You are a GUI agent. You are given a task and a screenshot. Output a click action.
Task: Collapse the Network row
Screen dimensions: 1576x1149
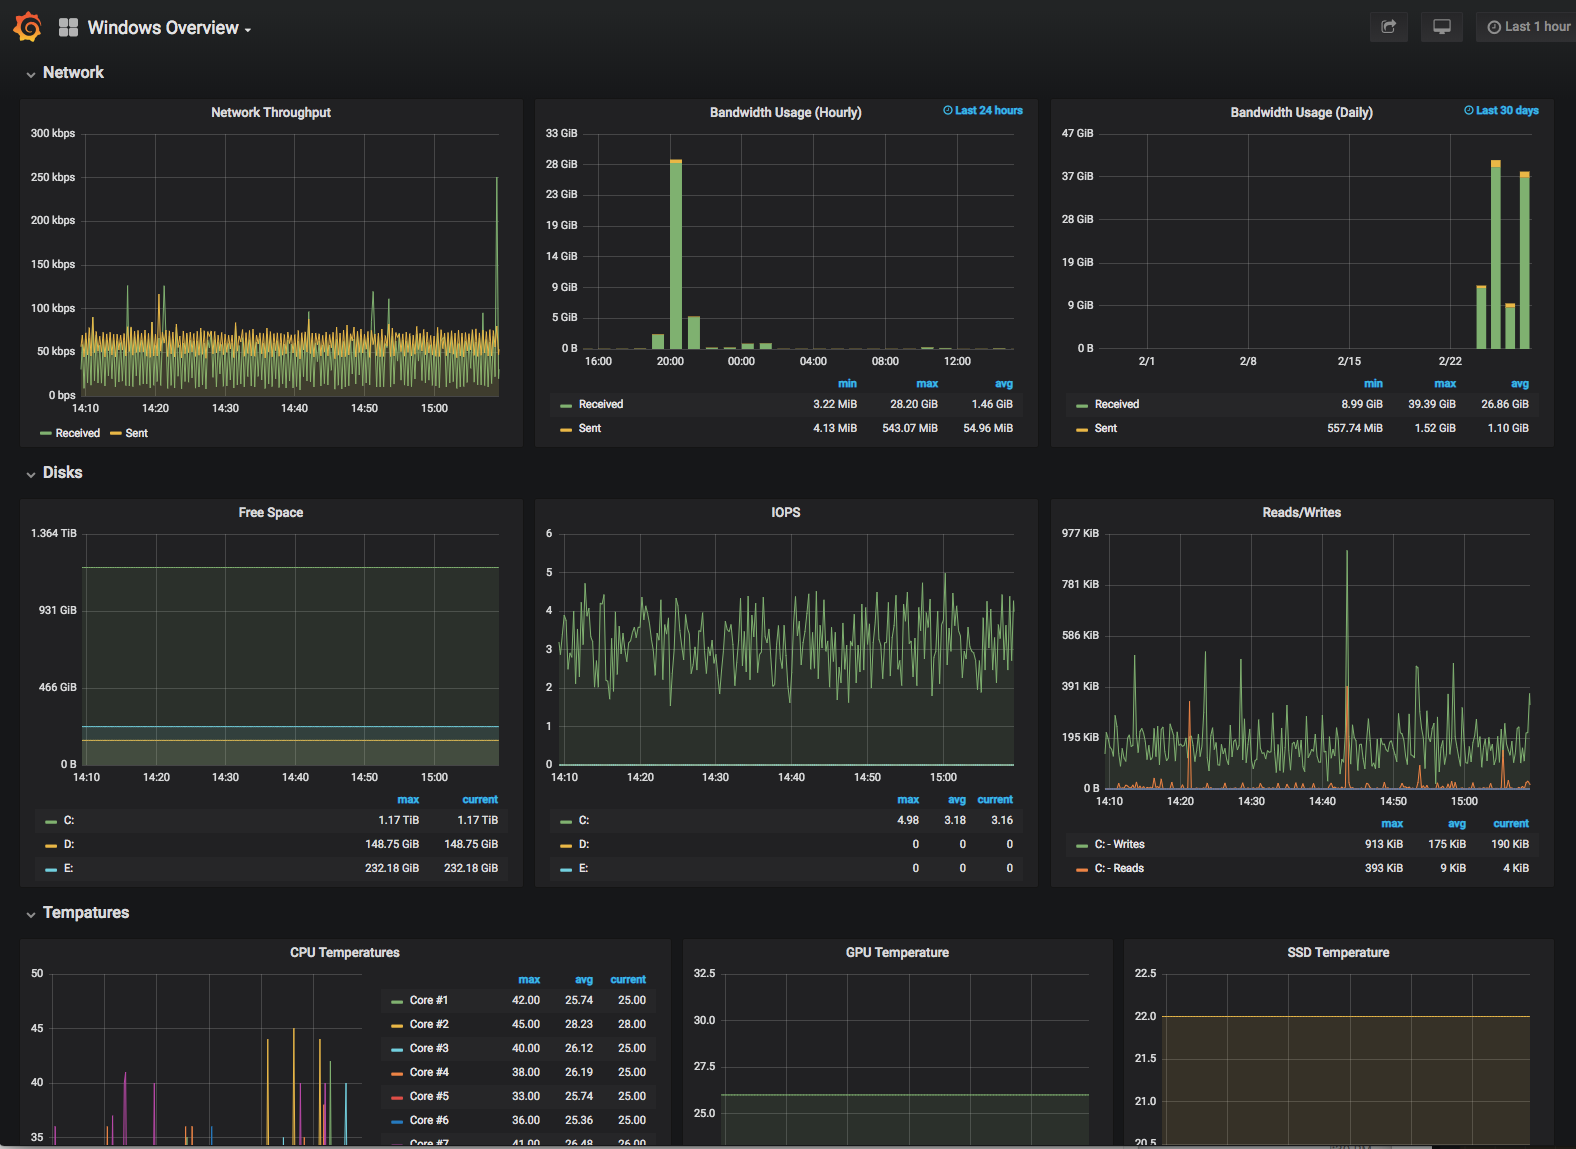click(x=73, y=73)
